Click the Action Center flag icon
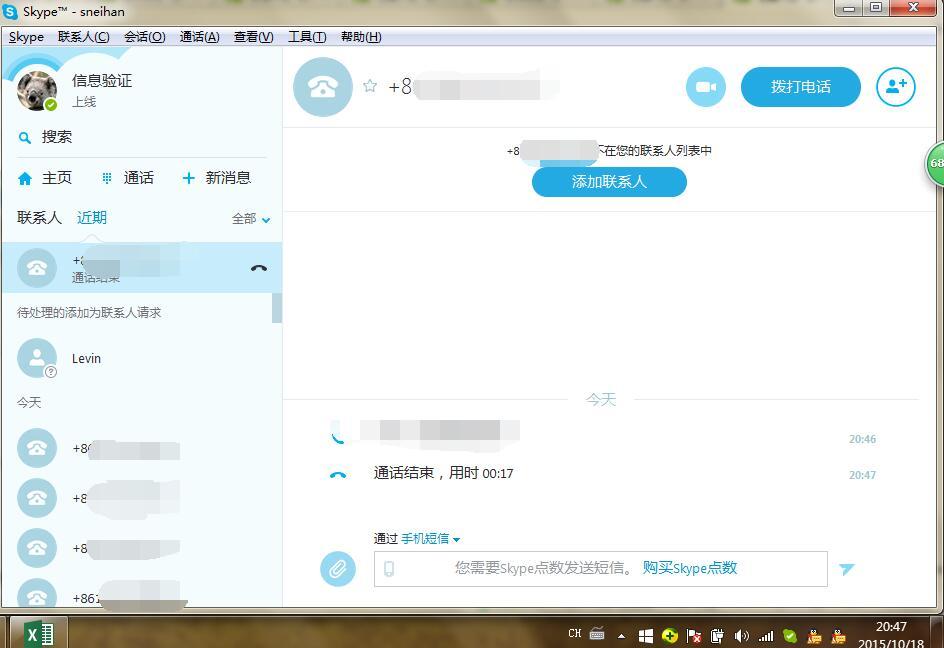The width and height of the screenshot is (944, 648). [x=694, y=635]
